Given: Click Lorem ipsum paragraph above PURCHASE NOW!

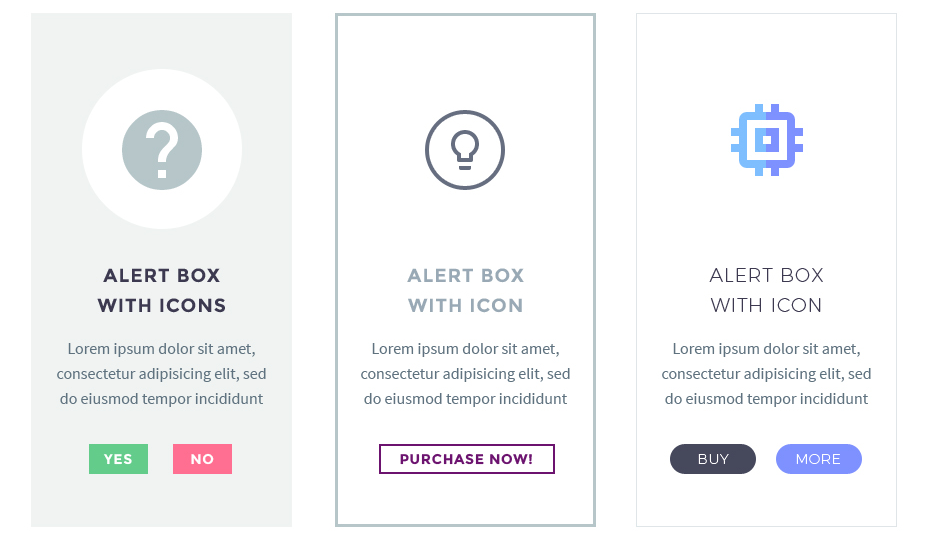Looking at the screenshot, I should tap(466, 374).
